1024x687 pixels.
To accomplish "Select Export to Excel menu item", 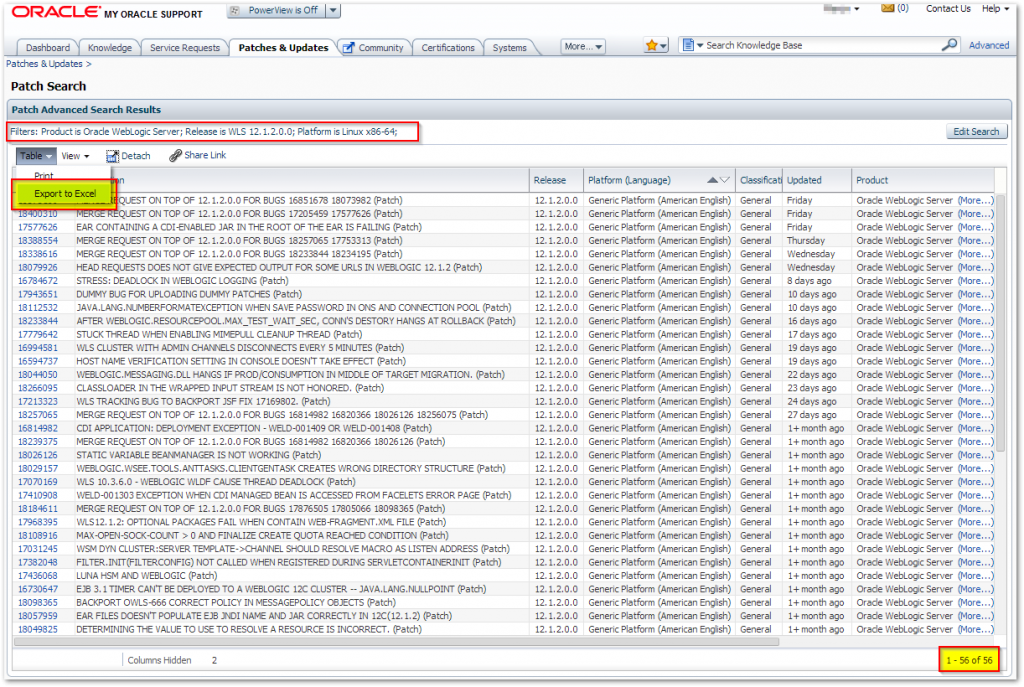I will [x=65, y=193].
